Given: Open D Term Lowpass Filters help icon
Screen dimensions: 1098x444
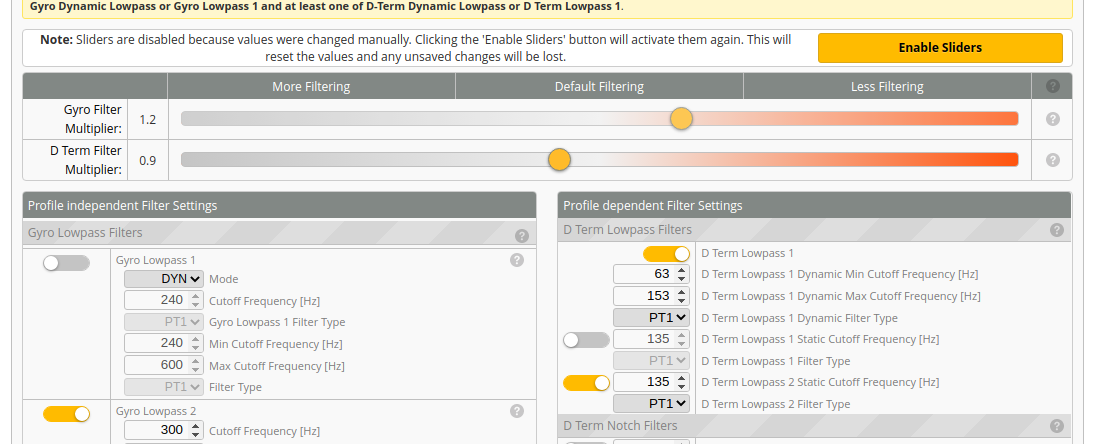Looking at the screenshot, I should [1057, 230].
